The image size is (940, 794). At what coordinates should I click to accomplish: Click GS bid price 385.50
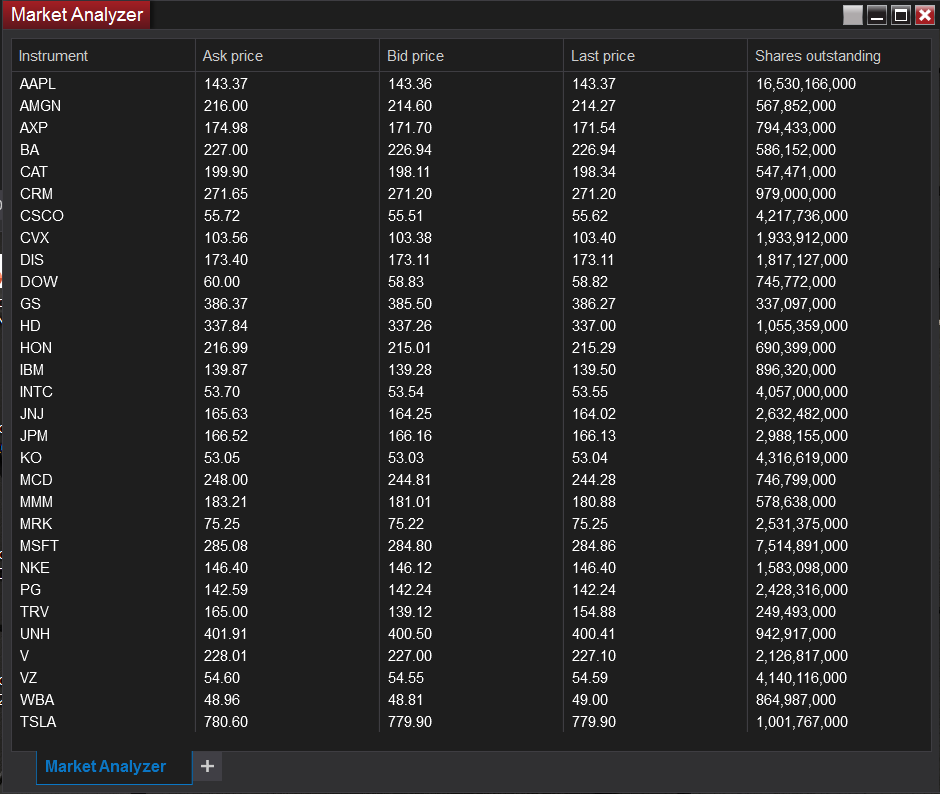[x=410, y=303]
